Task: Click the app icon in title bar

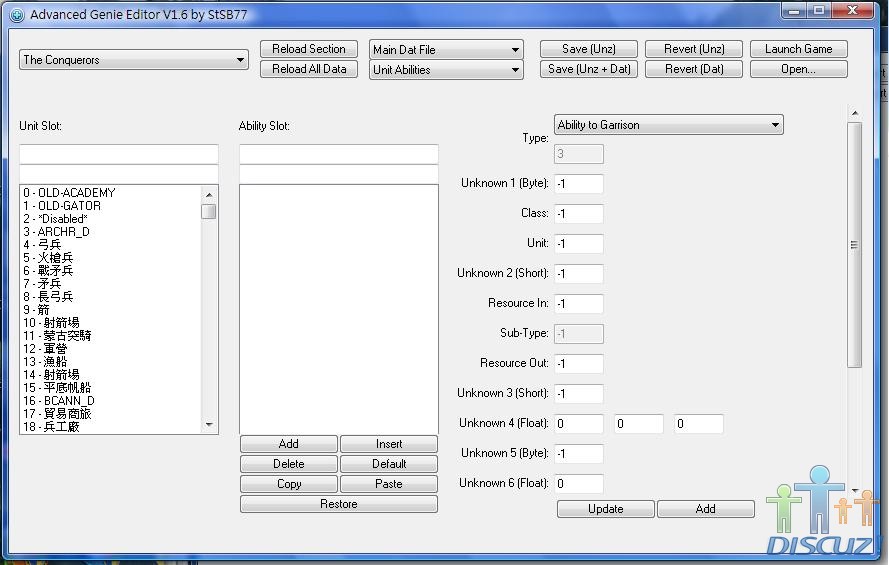Action: (x=16, y=15)
